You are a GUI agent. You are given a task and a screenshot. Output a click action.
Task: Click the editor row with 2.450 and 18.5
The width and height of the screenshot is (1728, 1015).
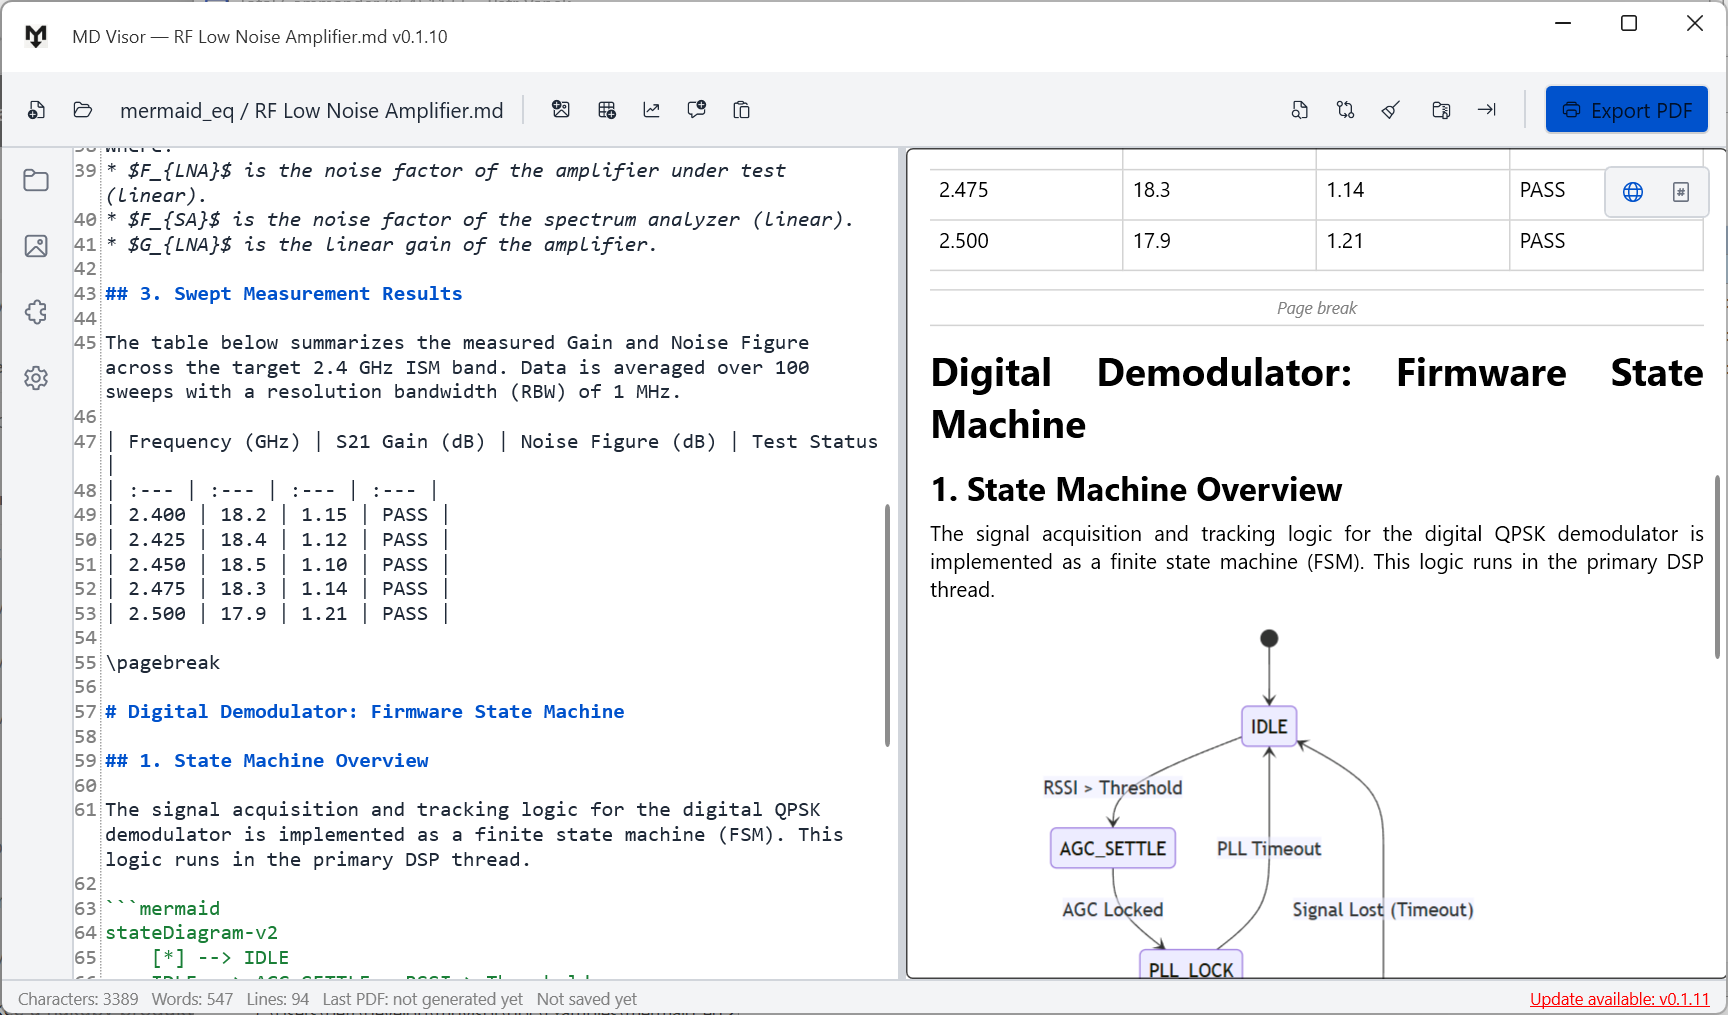point(278,565)
